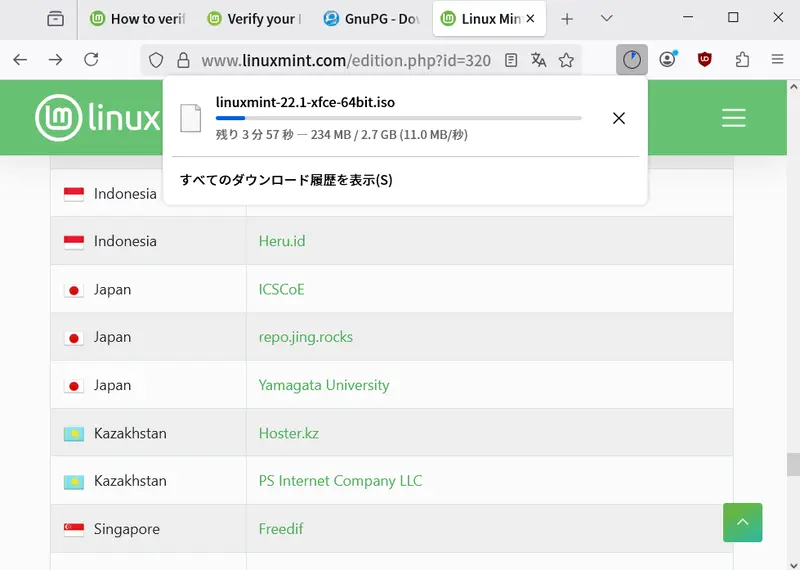800x570 pixels.
Task: Click the Singapore flag icon
Action: point(73,530)
